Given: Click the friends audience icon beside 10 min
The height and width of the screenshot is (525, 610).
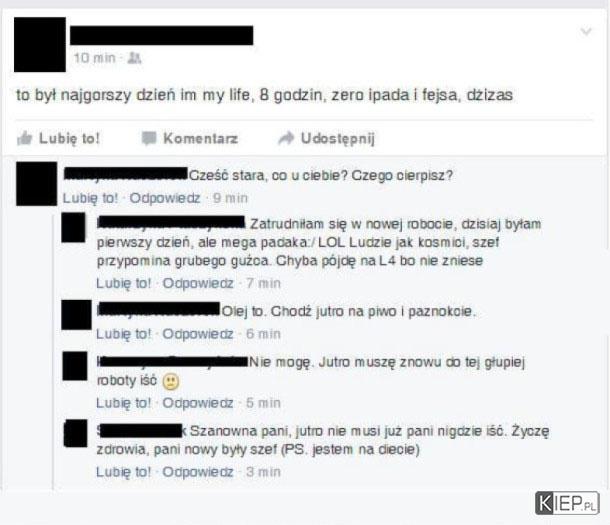Looking at the screenshot, I should 135,58.
